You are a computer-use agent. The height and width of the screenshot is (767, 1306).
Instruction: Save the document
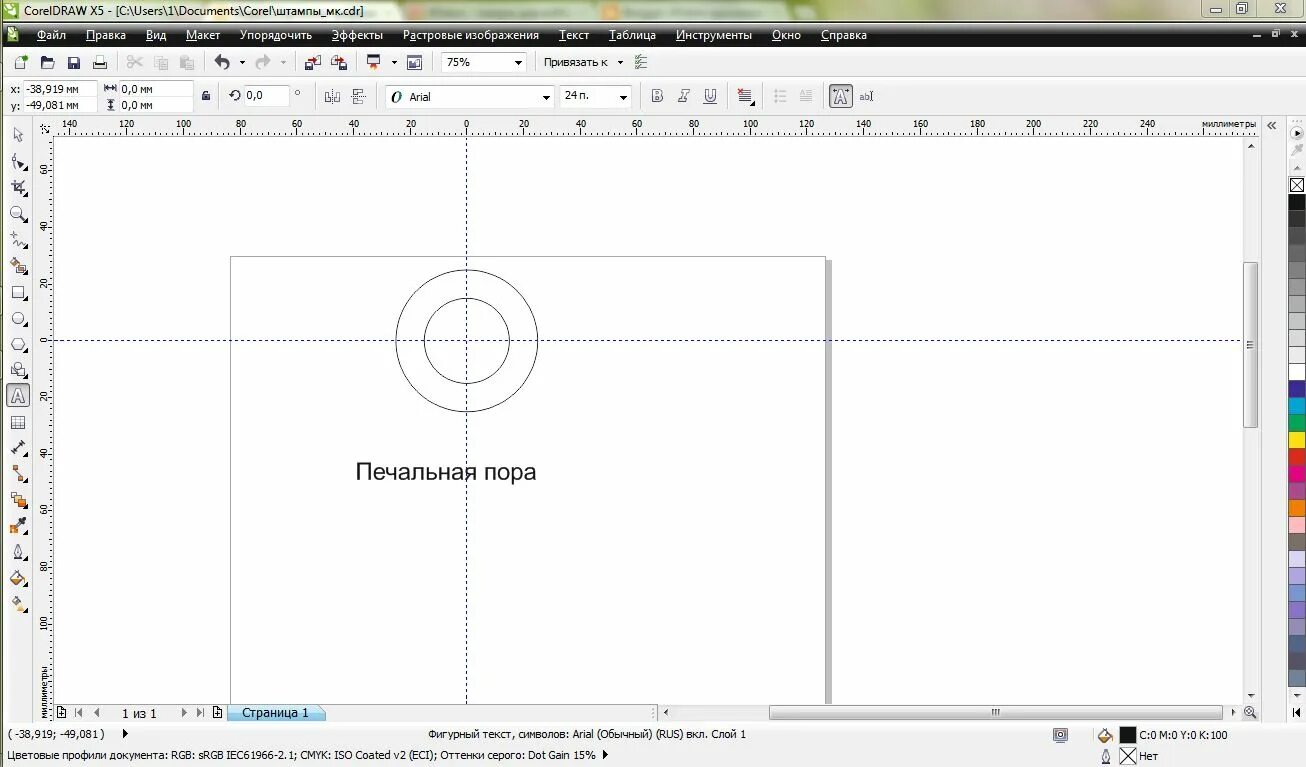[73, 62]
